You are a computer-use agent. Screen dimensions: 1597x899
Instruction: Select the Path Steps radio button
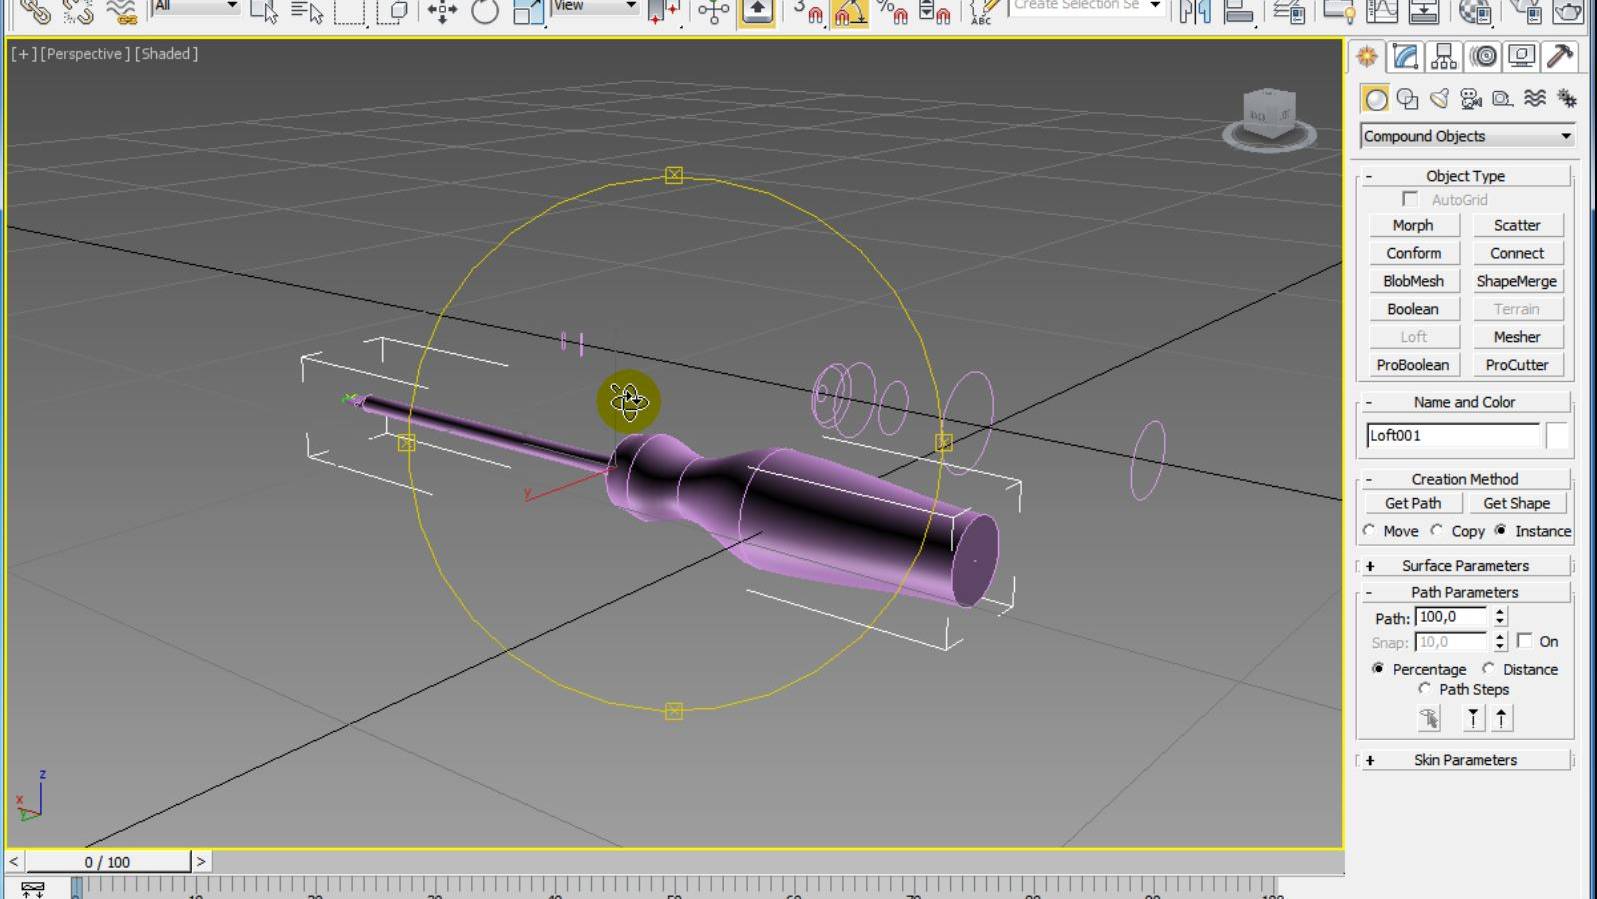tap(1425, 688)
